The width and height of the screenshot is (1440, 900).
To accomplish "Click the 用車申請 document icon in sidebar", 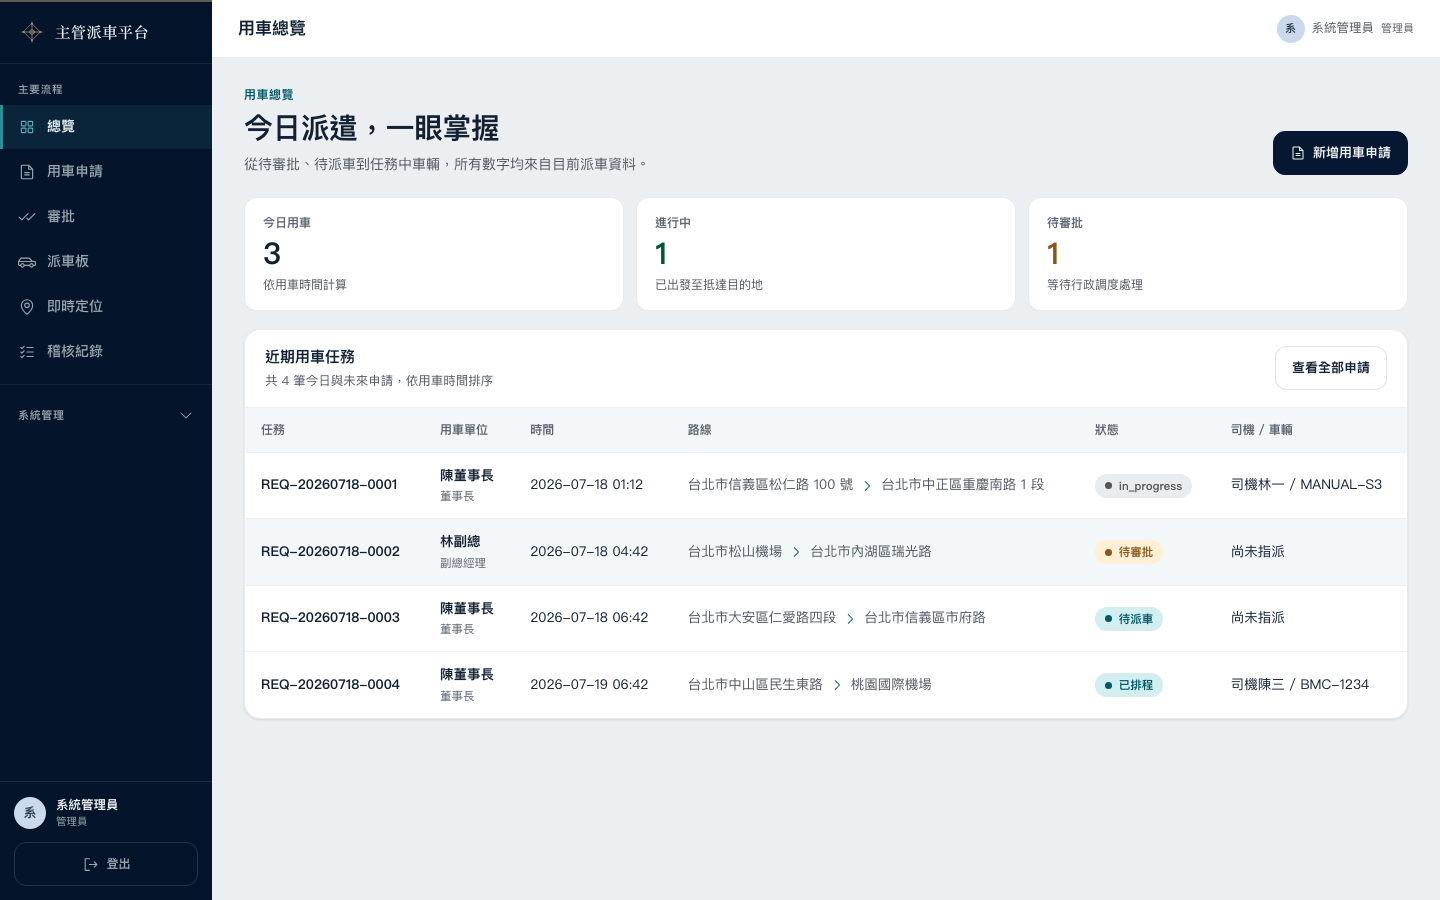I will (27, 172).
